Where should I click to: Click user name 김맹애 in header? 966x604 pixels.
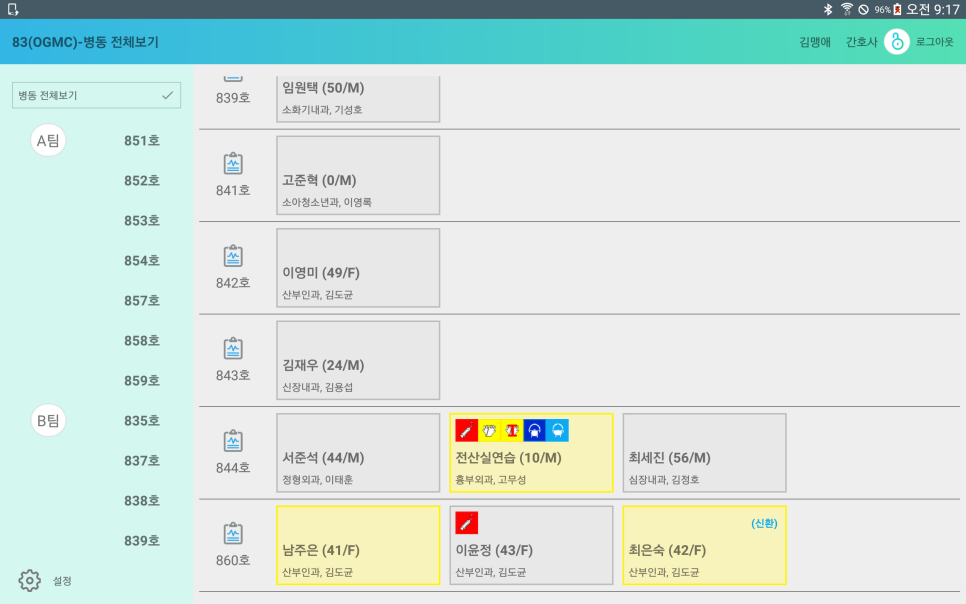pyautogui.click(x=815, y=42)
